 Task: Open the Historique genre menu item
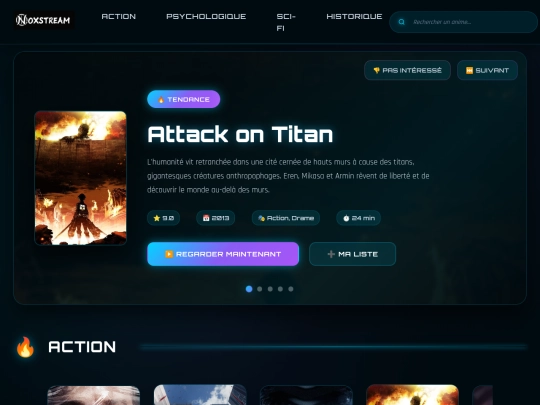[x=354, y=17]
